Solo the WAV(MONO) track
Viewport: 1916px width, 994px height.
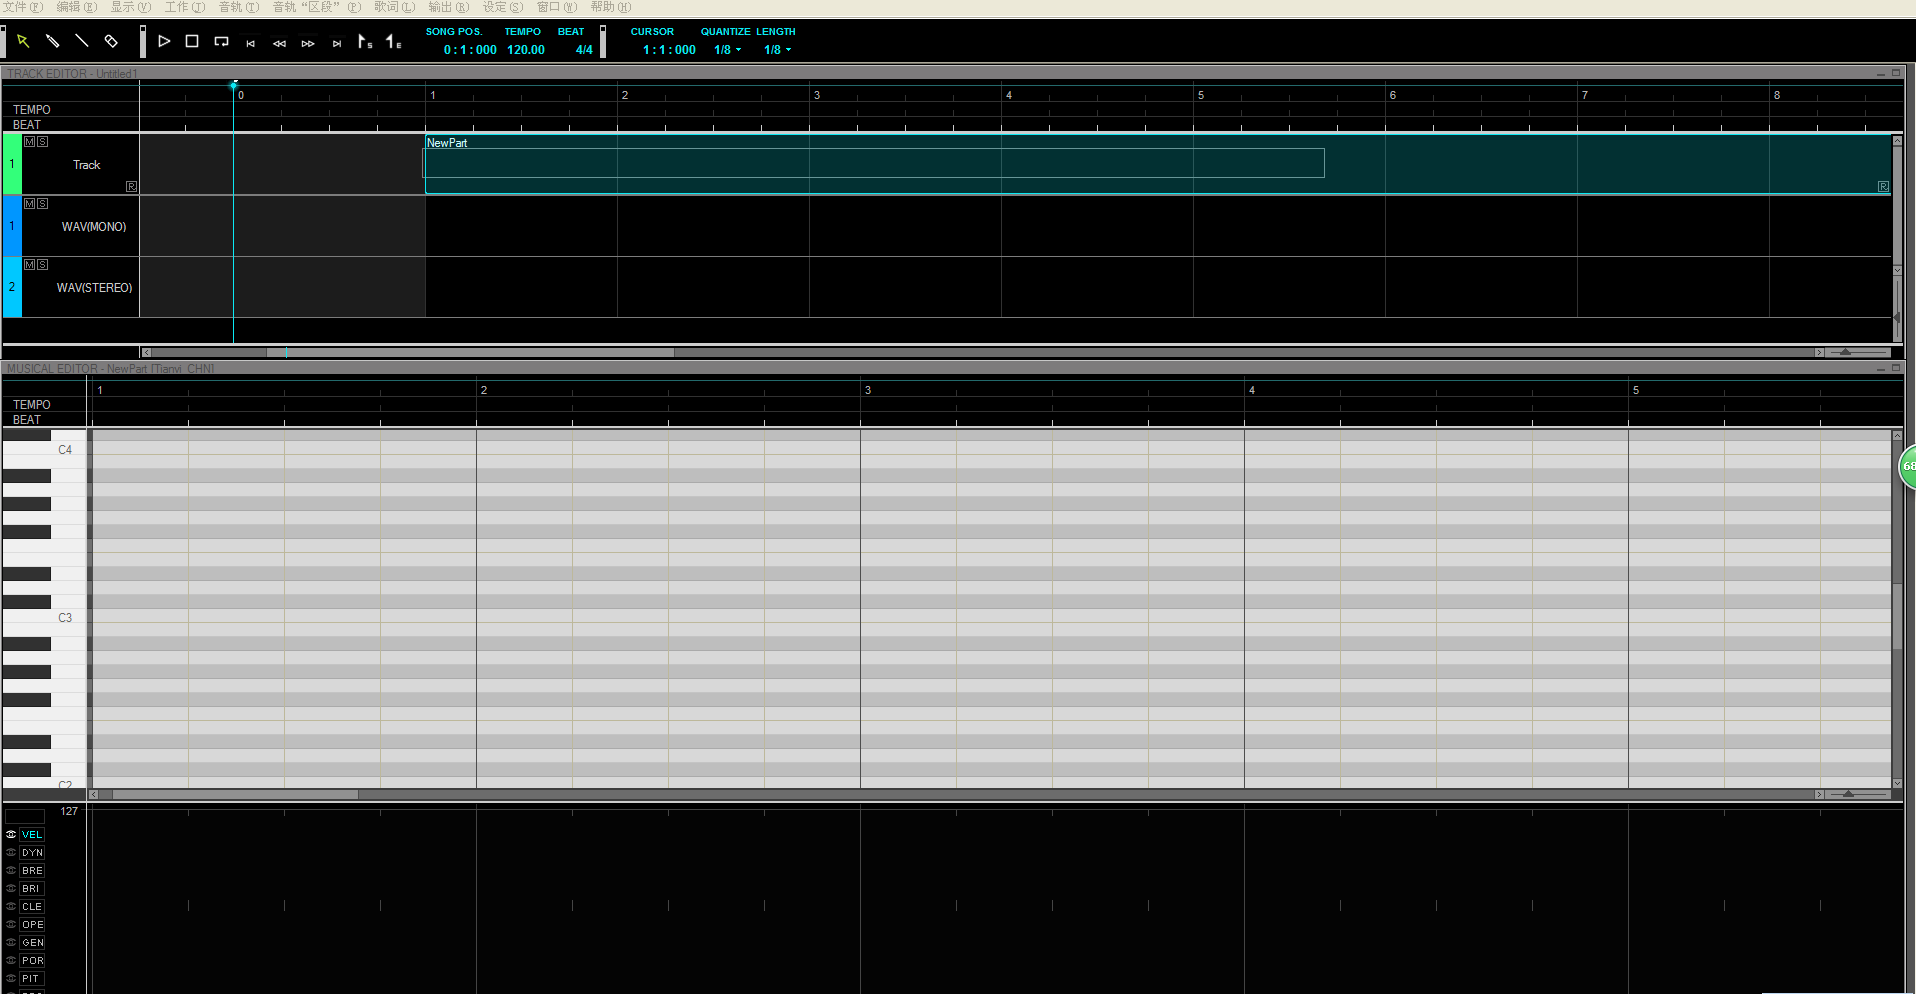coord(42,203)
